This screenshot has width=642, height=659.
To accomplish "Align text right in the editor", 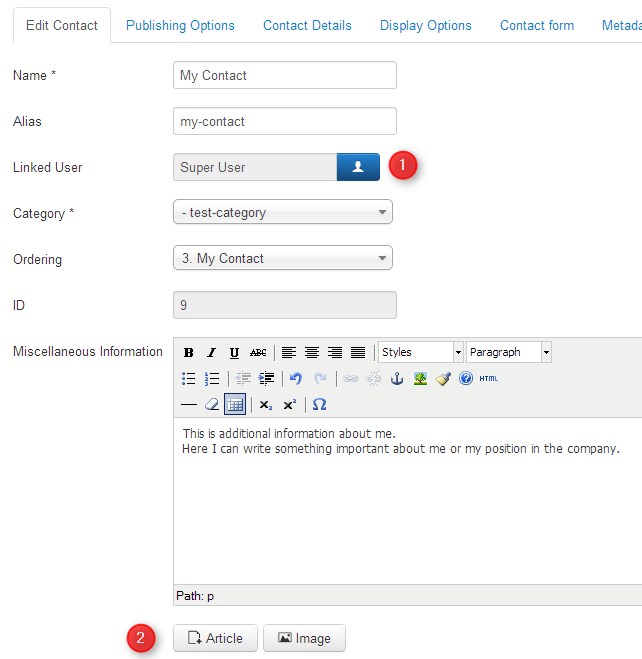I will pyautogui.click(x=335, y=352).
